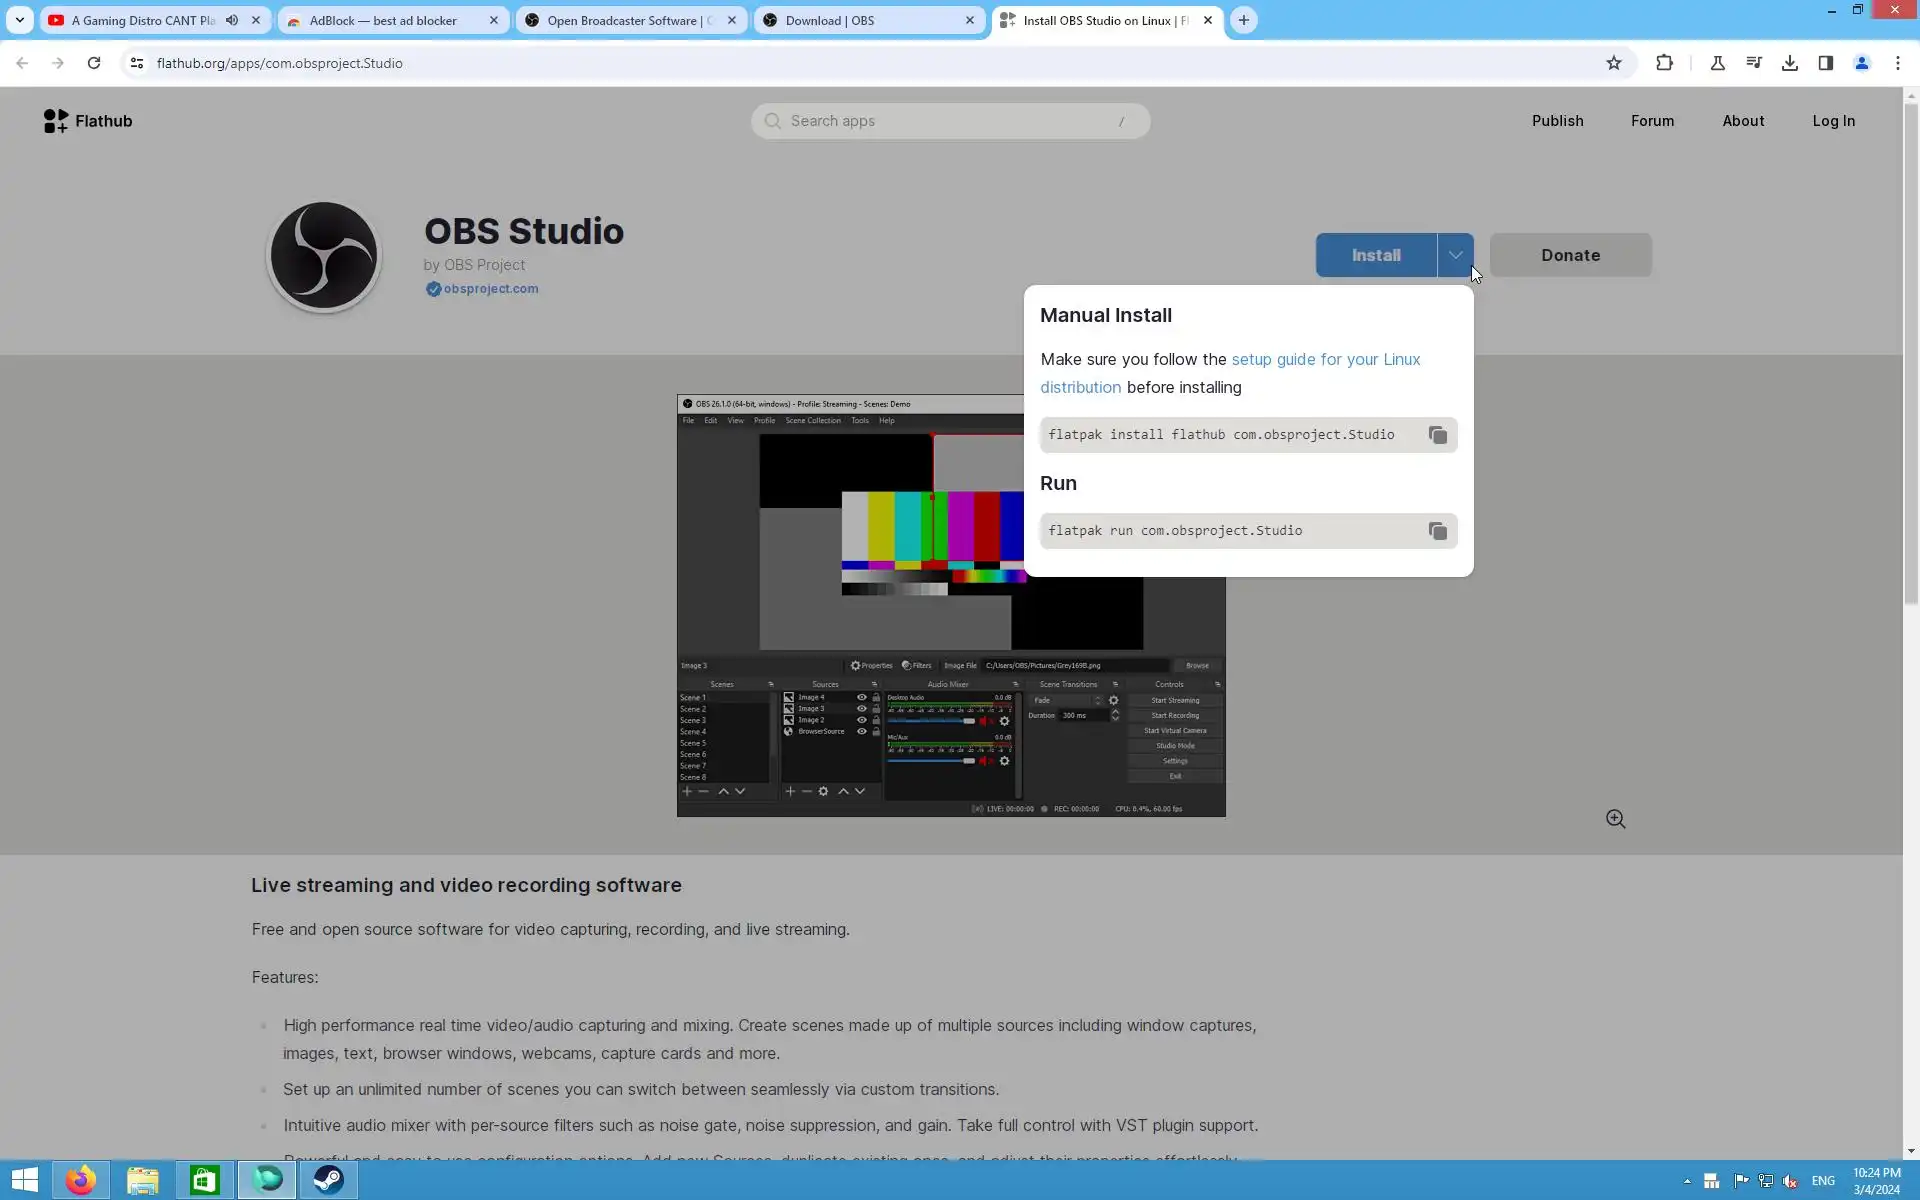Click the zoom-in magnifier on the screenshot

click(x=1615, y=819)
